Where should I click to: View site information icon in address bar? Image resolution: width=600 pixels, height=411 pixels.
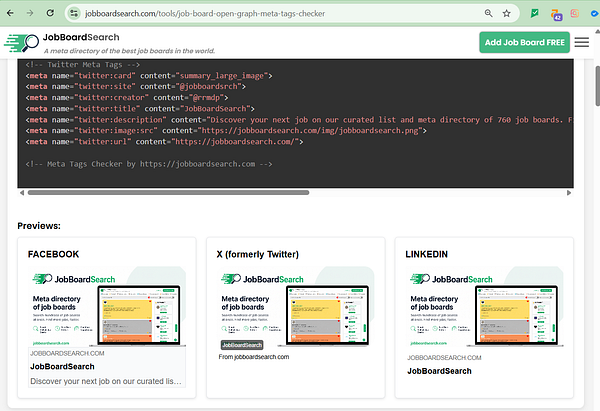point(73,14)
